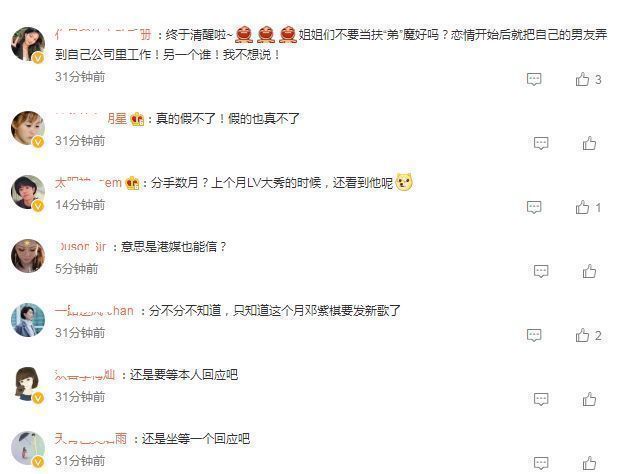The width and height of the screenshot is (624, 474).
Task: Reply to 还是要等本人回应吧 comment
Action: pyautogui.click(x=541, y=399)
